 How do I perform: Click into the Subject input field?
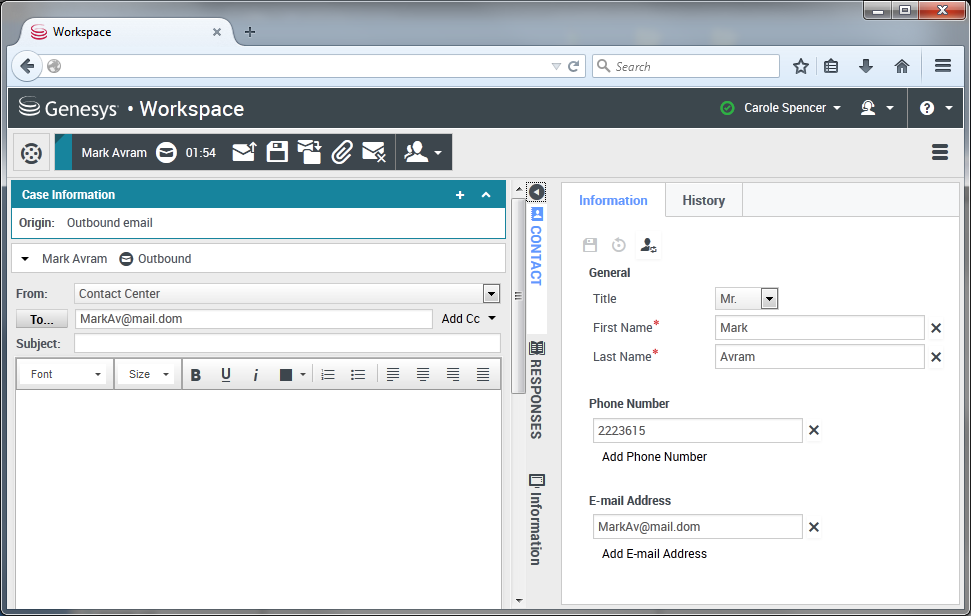[287, 344]
